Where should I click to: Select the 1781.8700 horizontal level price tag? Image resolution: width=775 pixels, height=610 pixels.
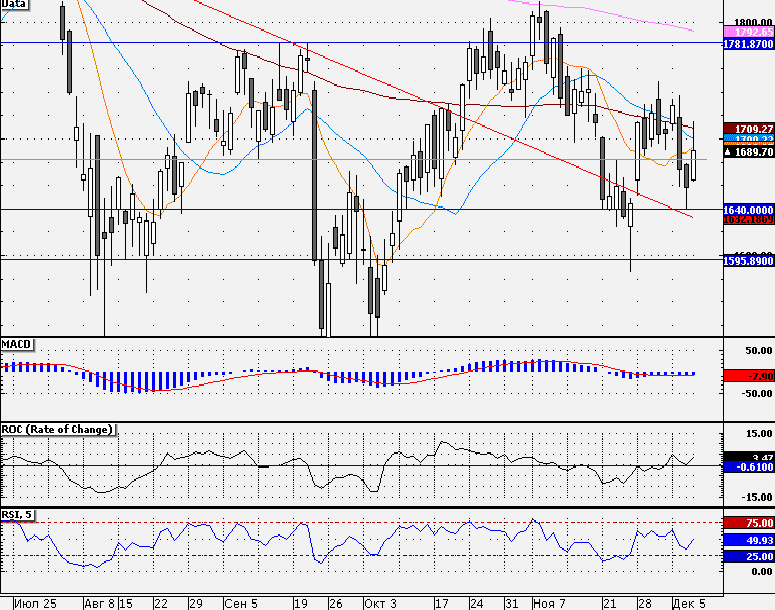(748, 44)
